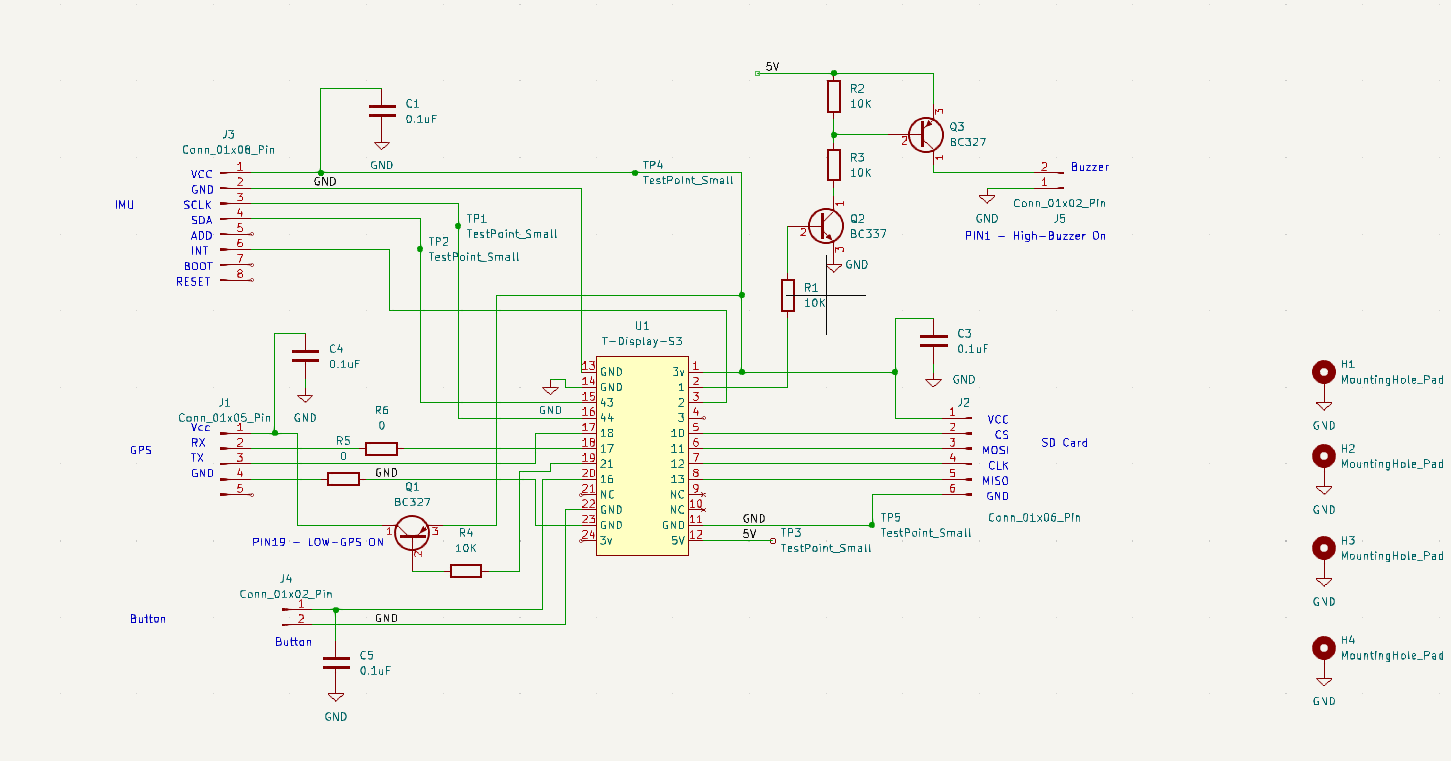Click the junction dot on J4 pin 1 wire

pos(335,609)
